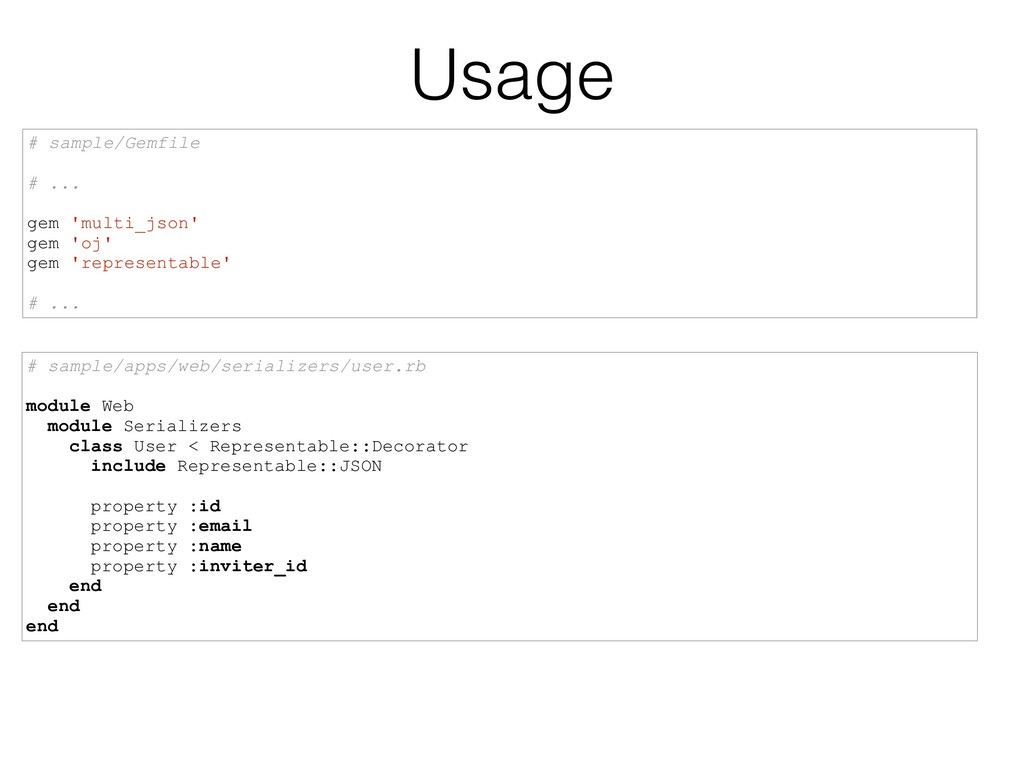Screen dimensions: 1024x768
Task: Click 'Representable::Decorator' class name
Action: click(x=339, y=447)
